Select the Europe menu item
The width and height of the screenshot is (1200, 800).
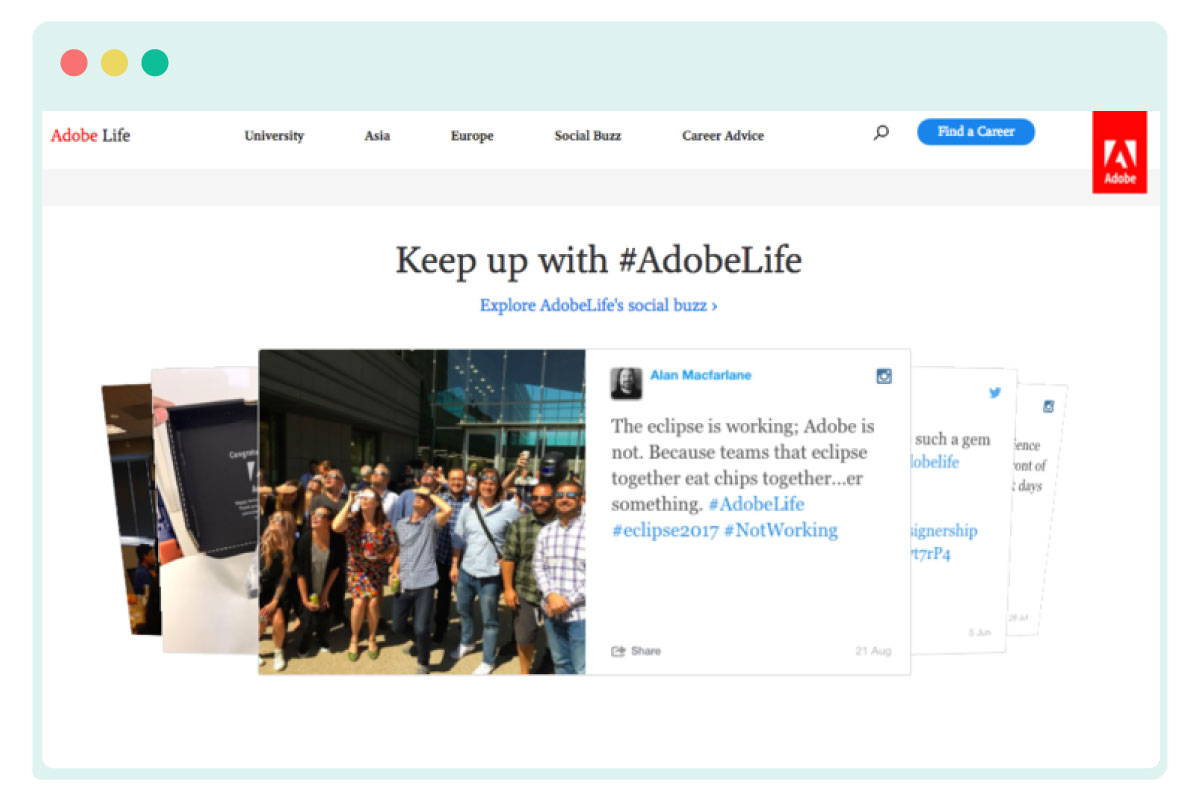[x=472, y=136]
